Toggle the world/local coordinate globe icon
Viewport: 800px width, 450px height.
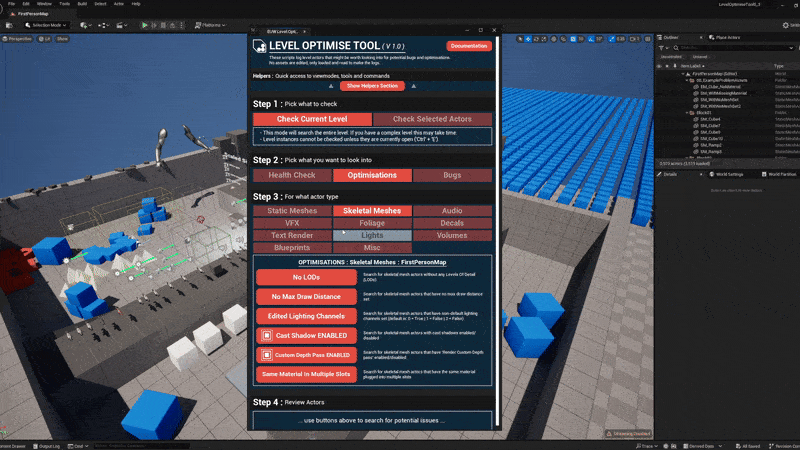(554, 39)
